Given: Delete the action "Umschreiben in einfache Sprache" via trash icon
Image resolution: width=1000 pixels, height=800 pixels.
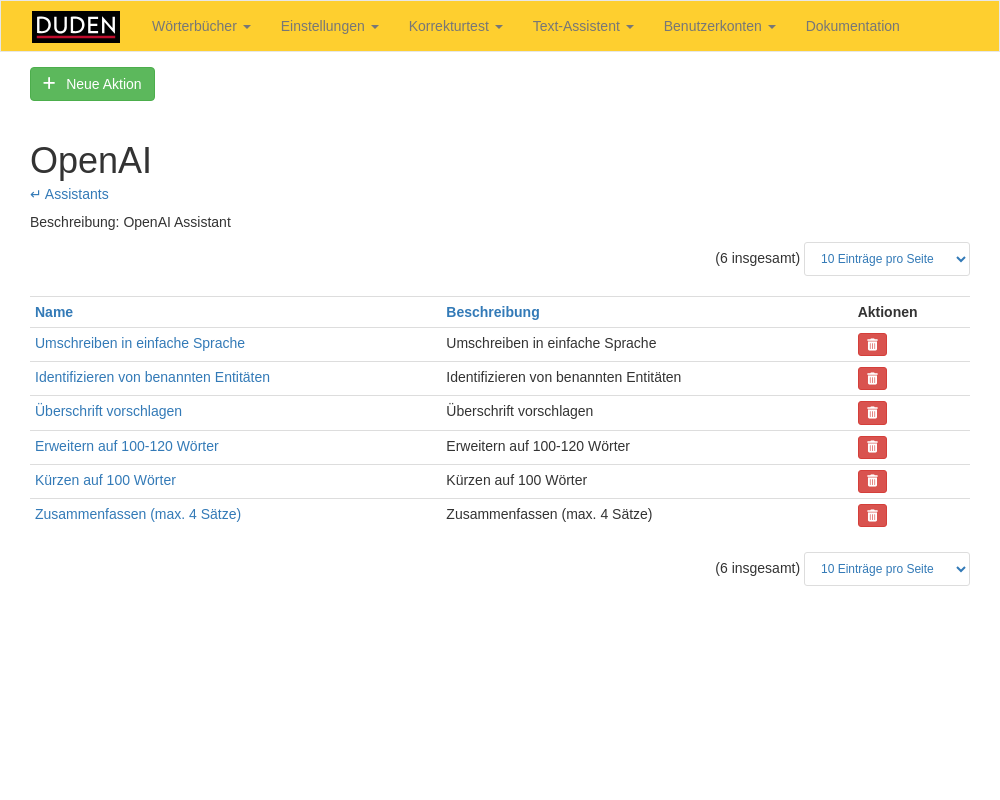Looking at the screenshot, I should (x=871, y=344).
